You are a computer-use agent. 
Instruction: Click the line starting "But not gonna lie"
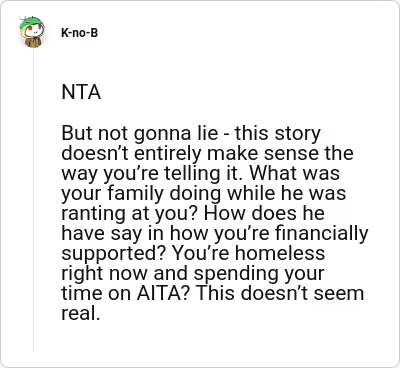point(191,133)
